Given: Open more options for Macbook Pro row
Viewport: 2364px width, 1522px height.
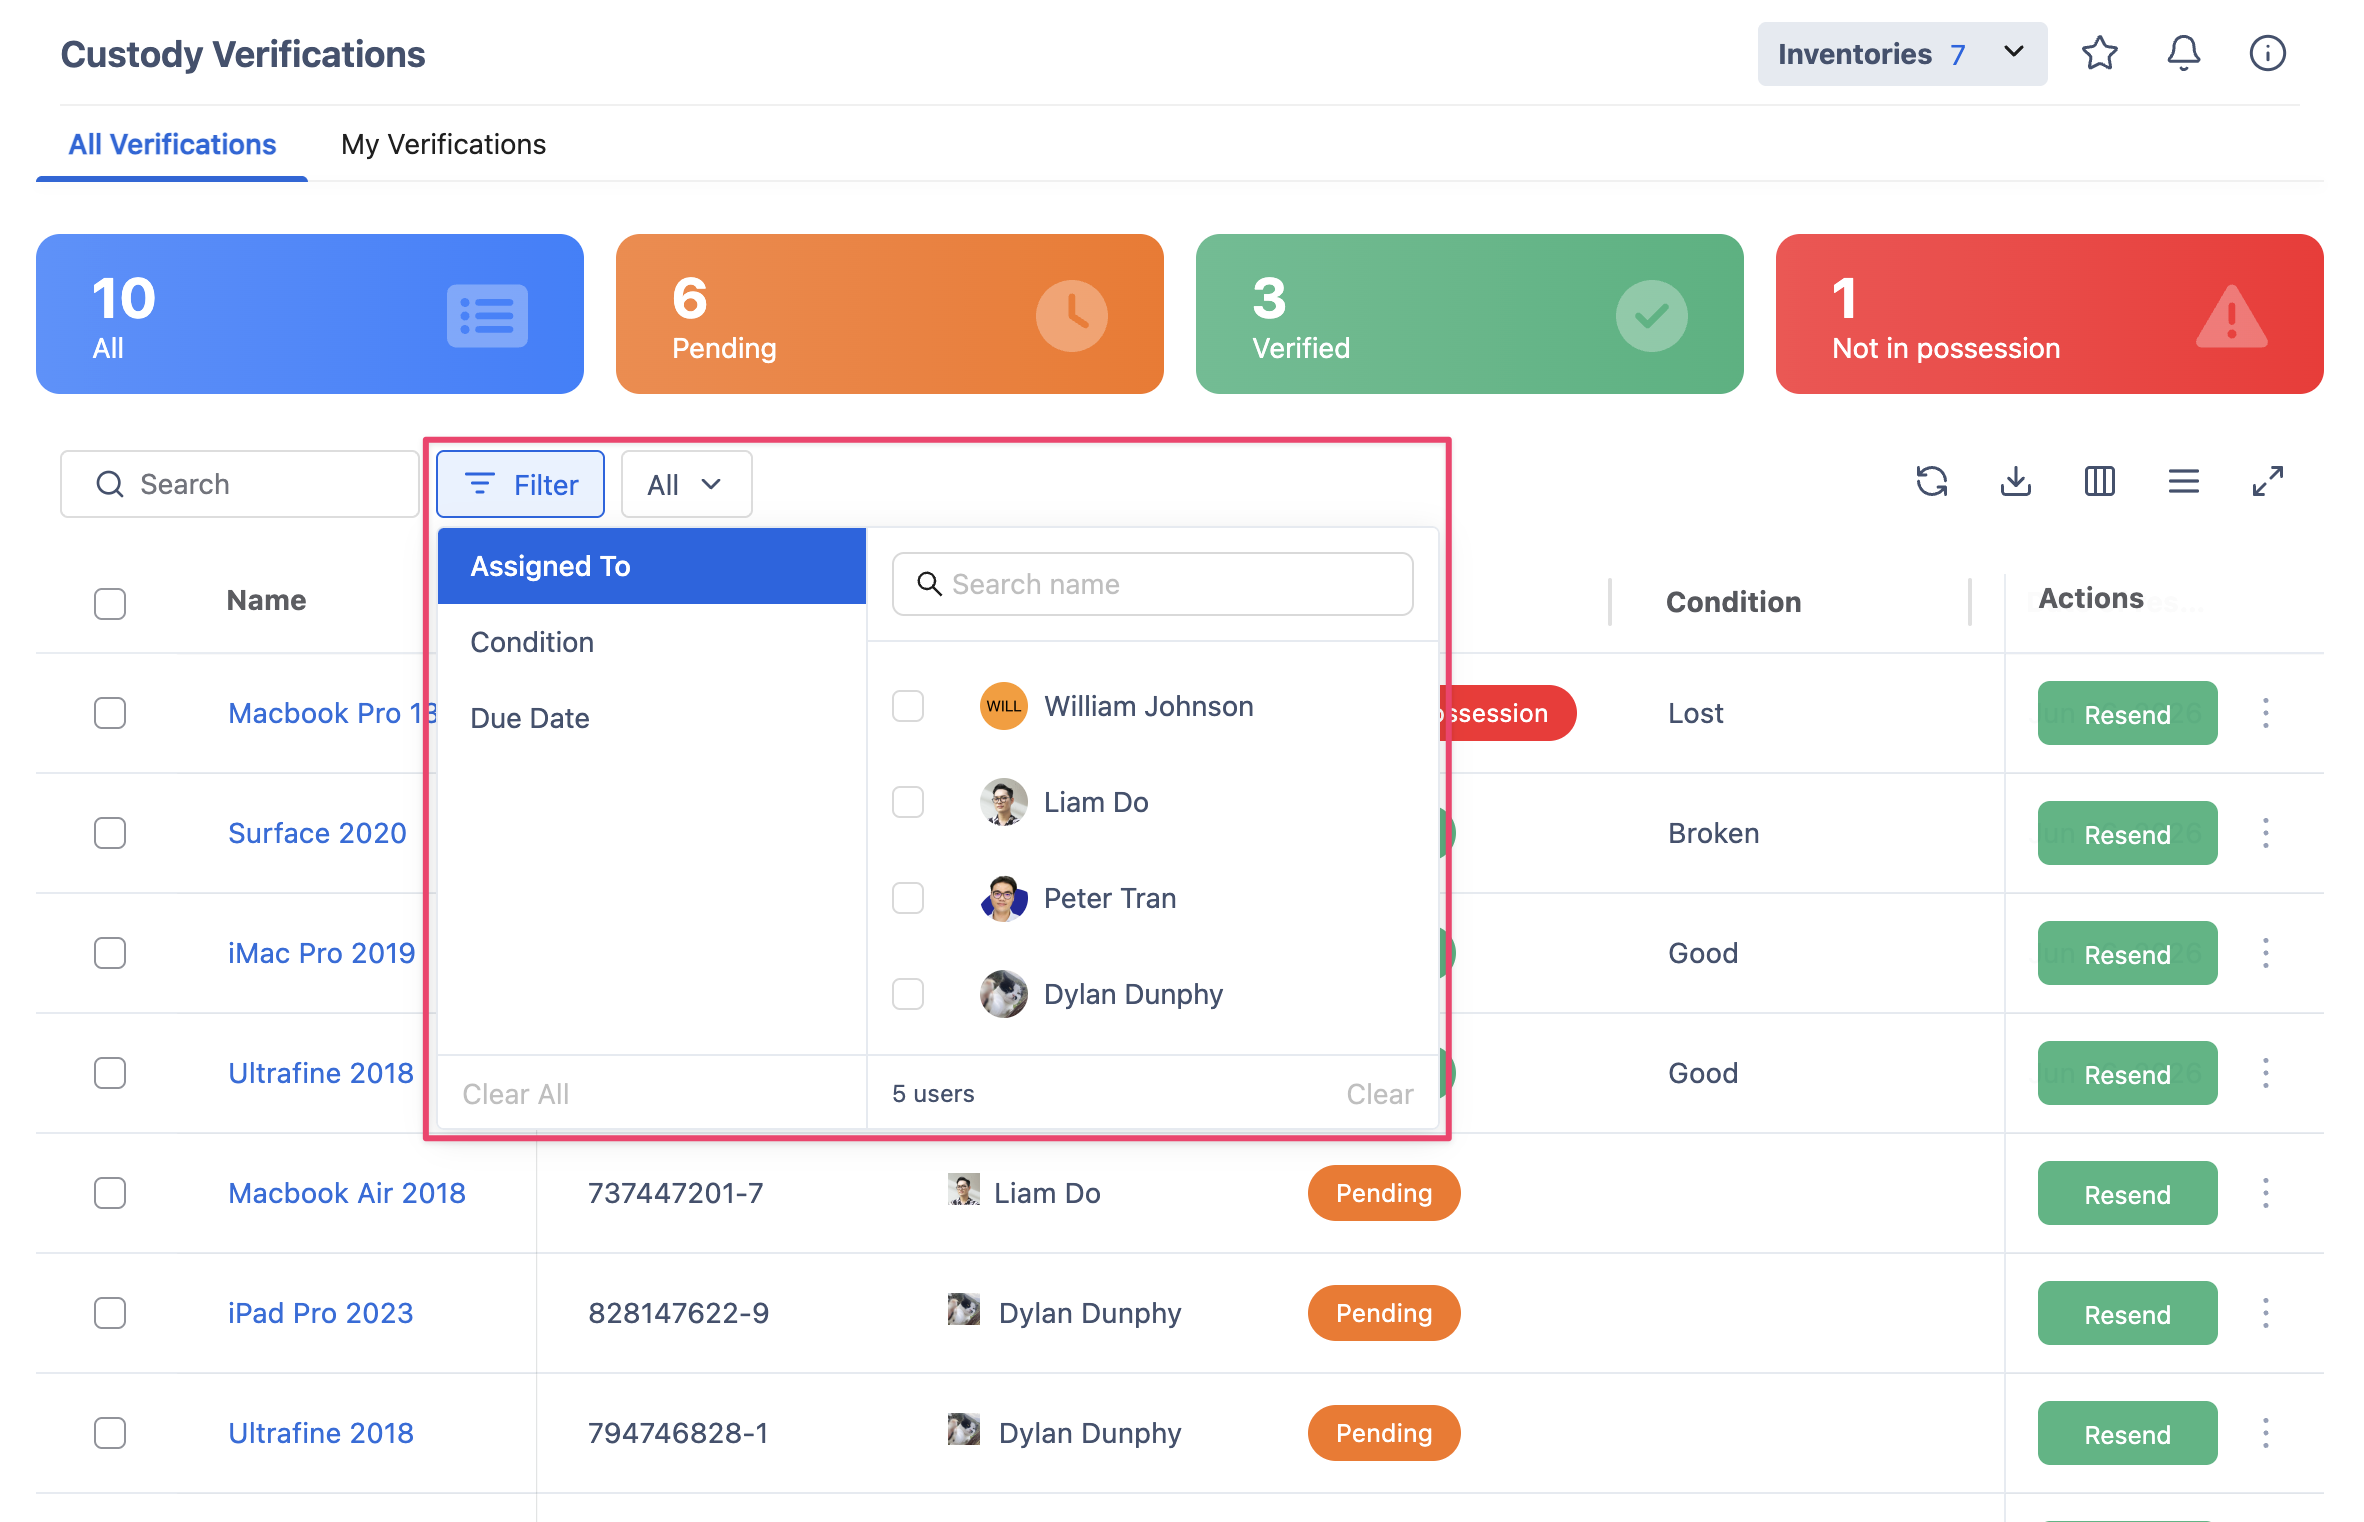Looking at the screenshot, I should click(x=2266, y=713).
